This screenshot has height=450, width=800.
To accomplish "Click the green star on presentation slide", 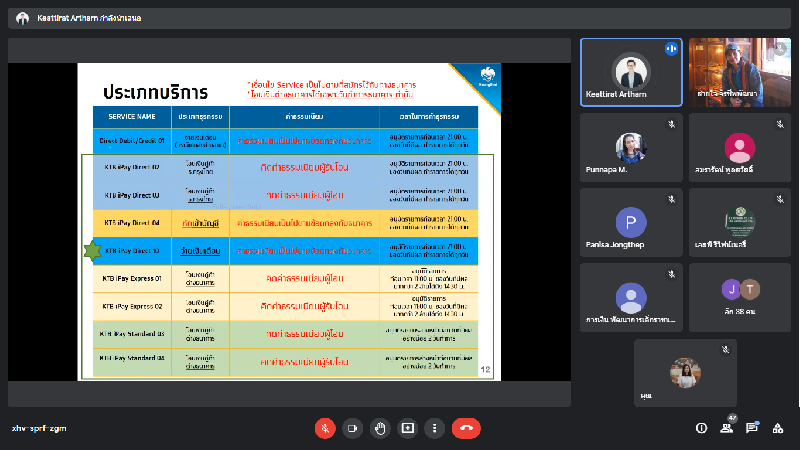I will pos(91,249).
